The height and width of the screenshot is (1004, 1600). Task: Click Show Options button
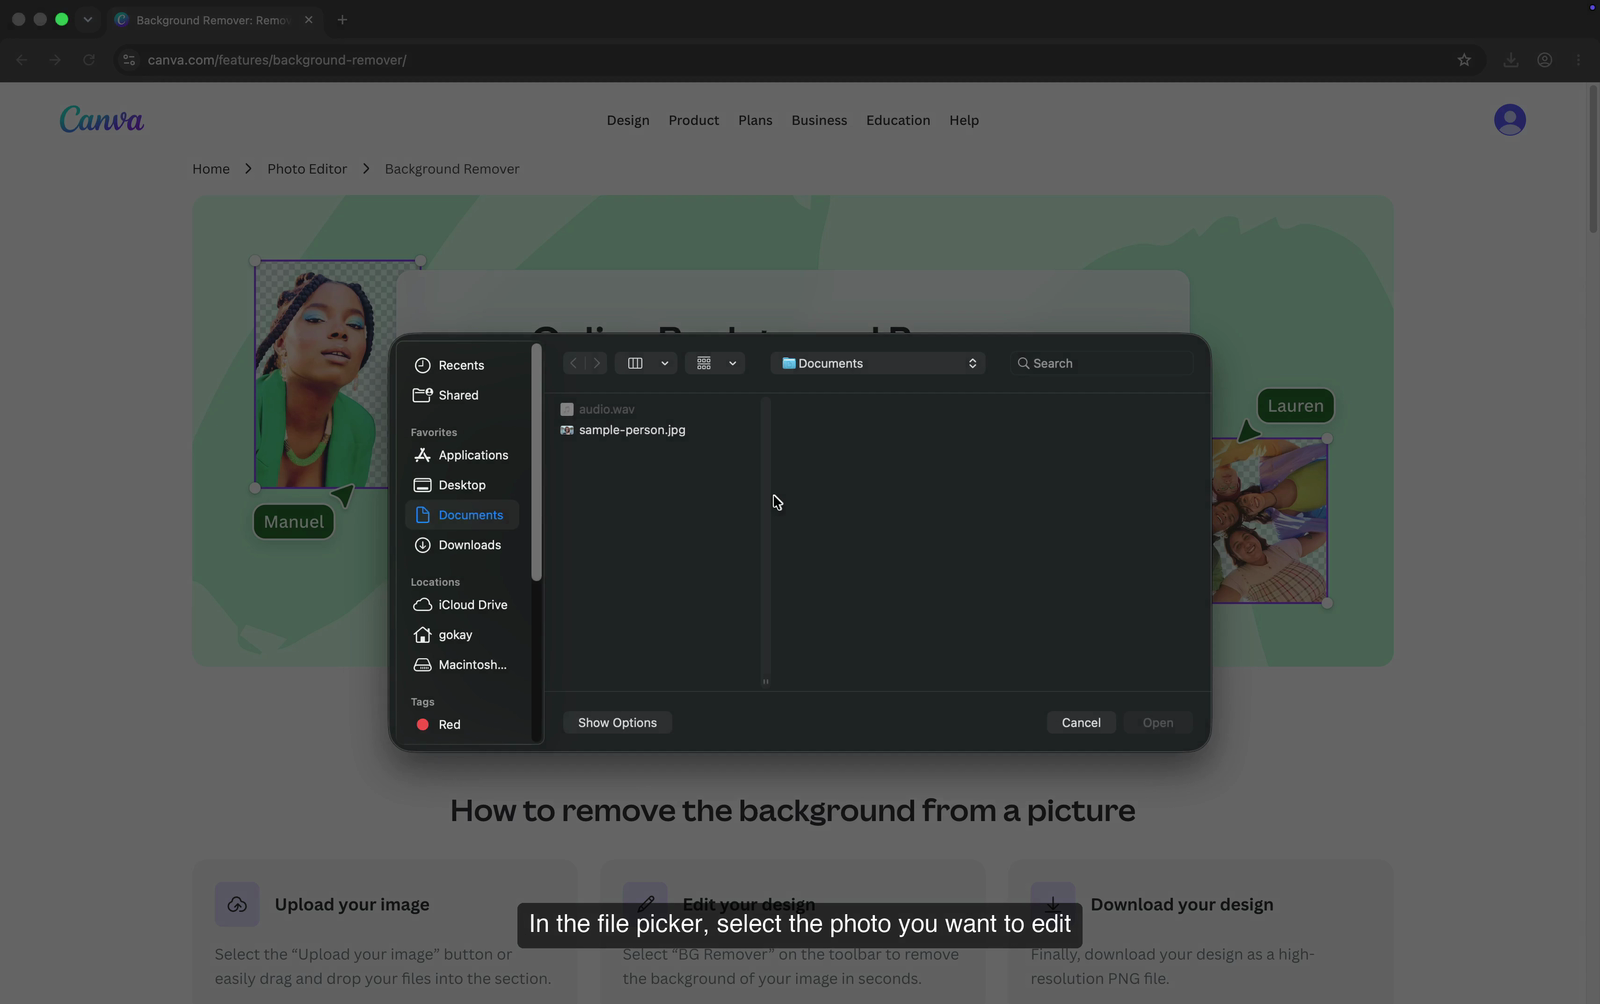click(617, 723)
